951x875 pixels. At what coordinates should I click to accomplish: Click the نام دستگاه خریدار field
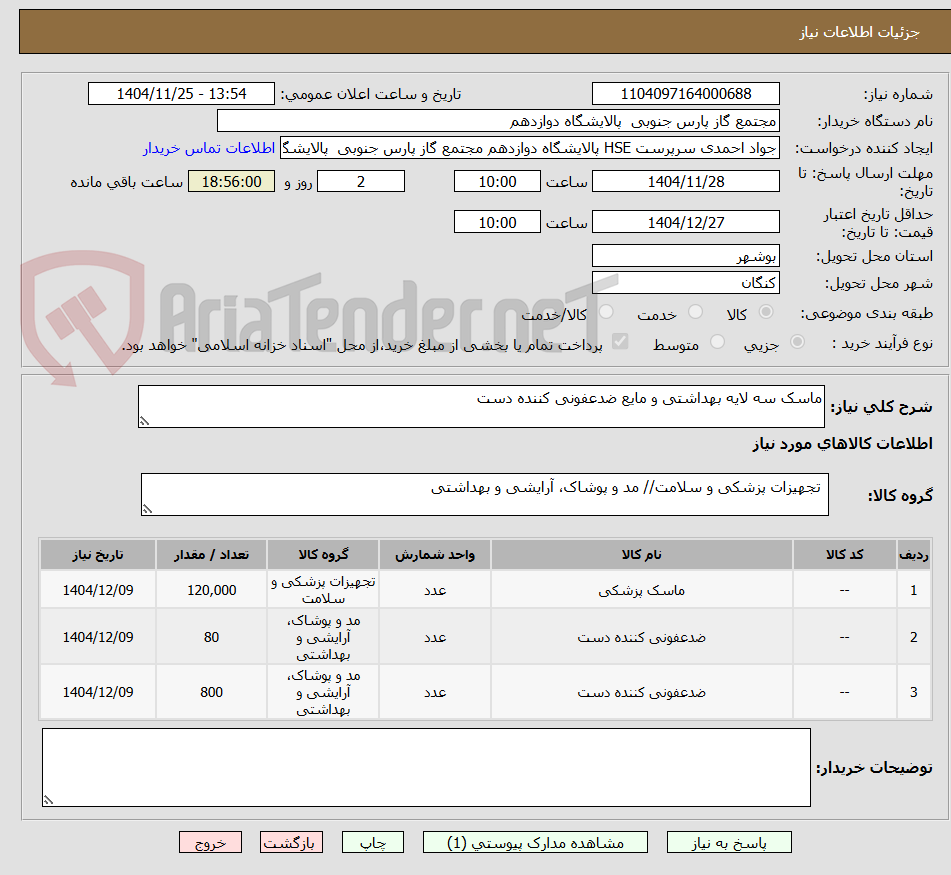(x=498, y=121)
